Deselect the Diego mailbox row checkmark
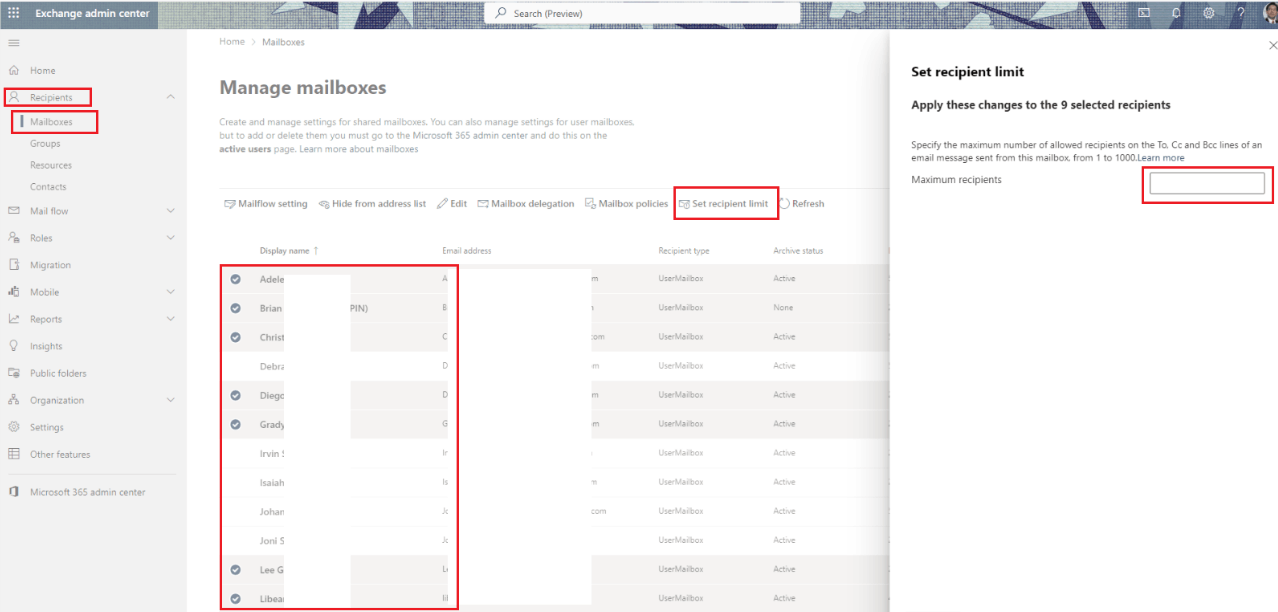 pos(236,395)
